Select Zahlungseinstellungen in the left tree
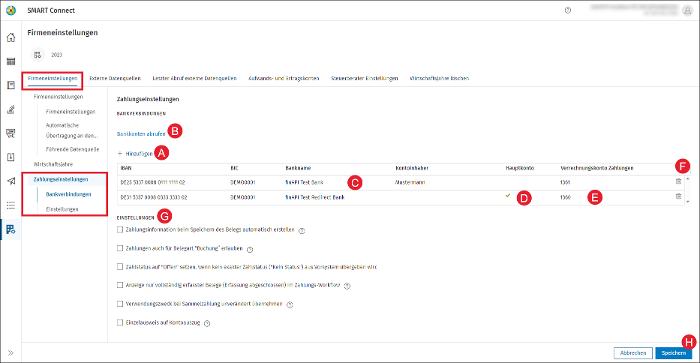The image size is (700, 363). 61,179
